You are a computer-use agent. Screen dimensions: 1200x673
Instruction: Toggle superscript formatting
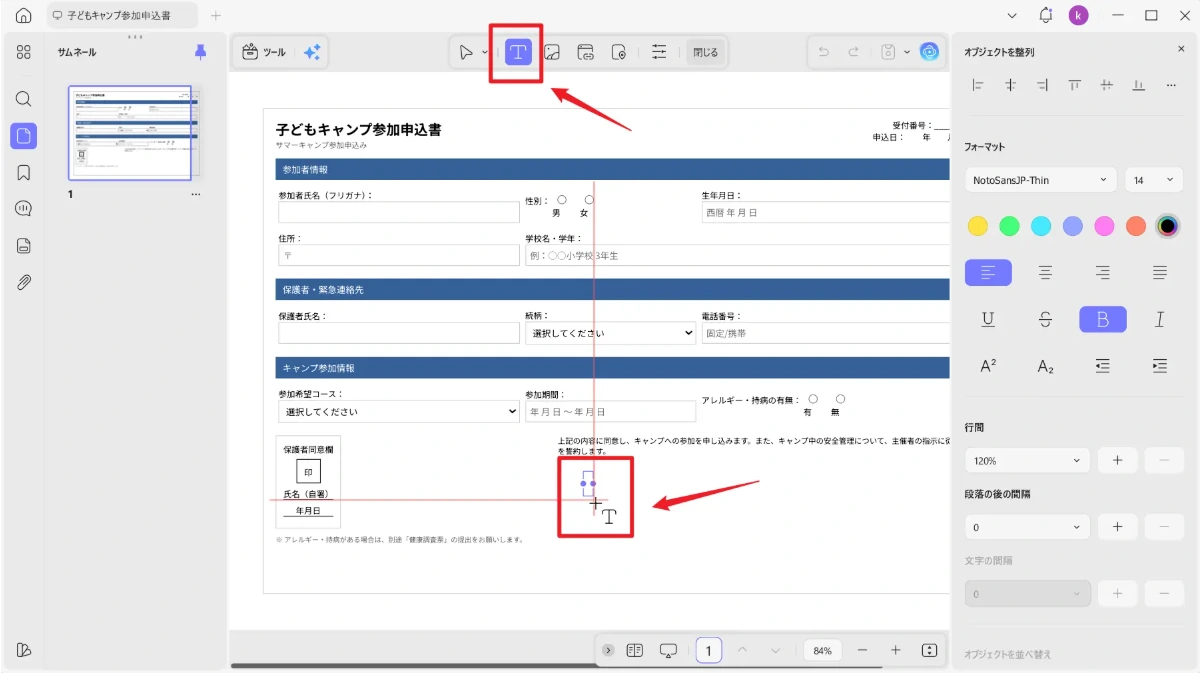point(988,366)
